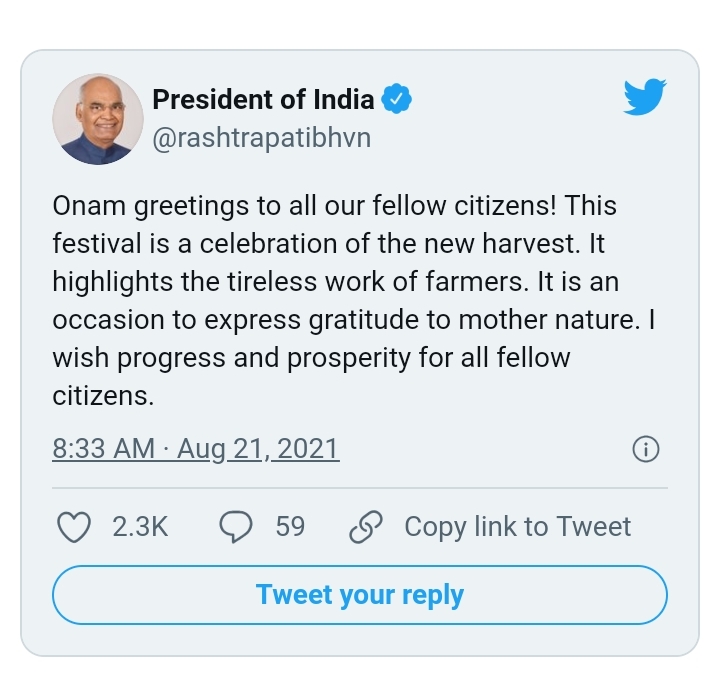Like the tweet with the heart icon

click(73, 527)
